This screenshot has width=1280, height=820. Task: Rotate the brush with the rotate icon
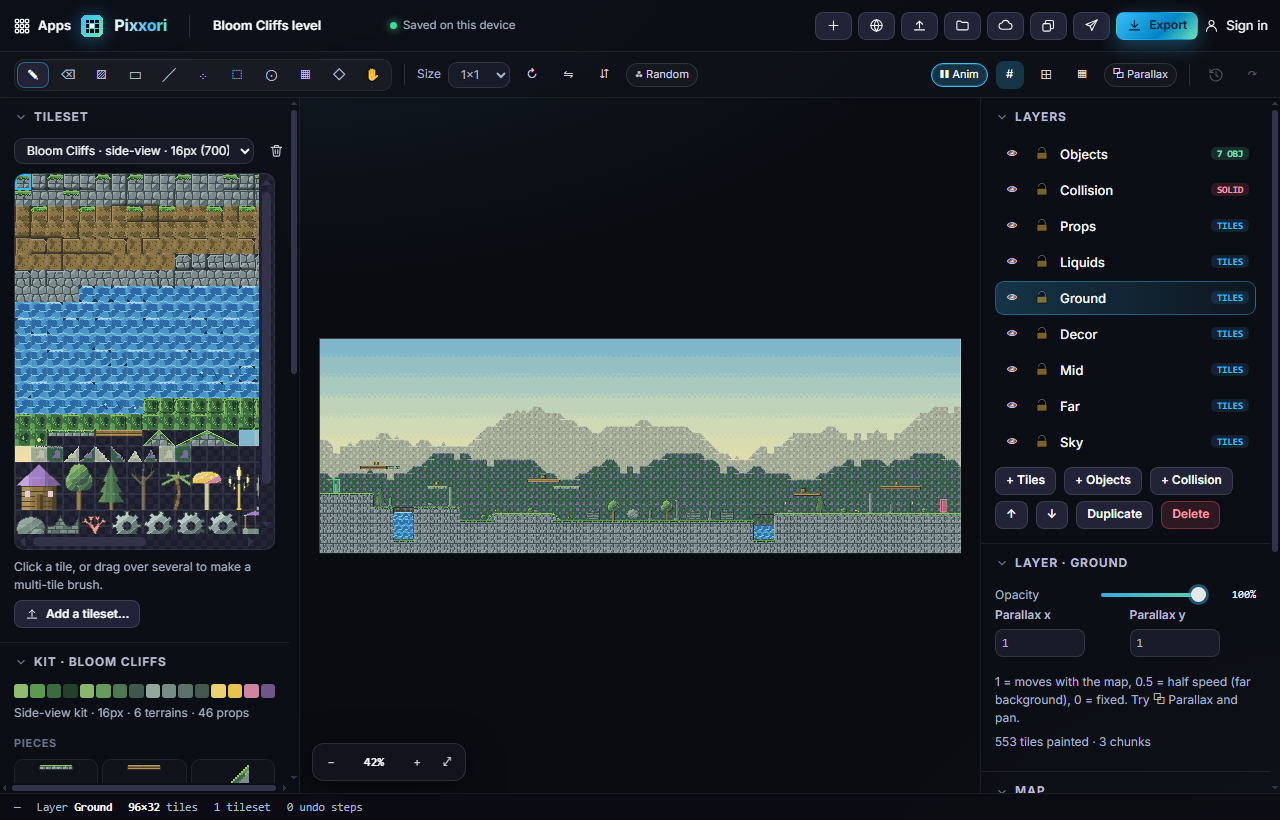[x=532, y=74]
